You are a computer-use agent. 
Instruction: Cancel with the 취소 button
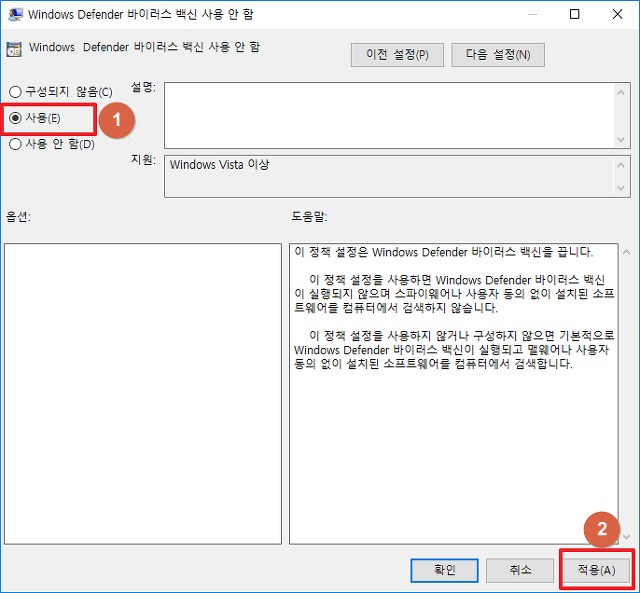pyautogui.click(x=520, y=570)
